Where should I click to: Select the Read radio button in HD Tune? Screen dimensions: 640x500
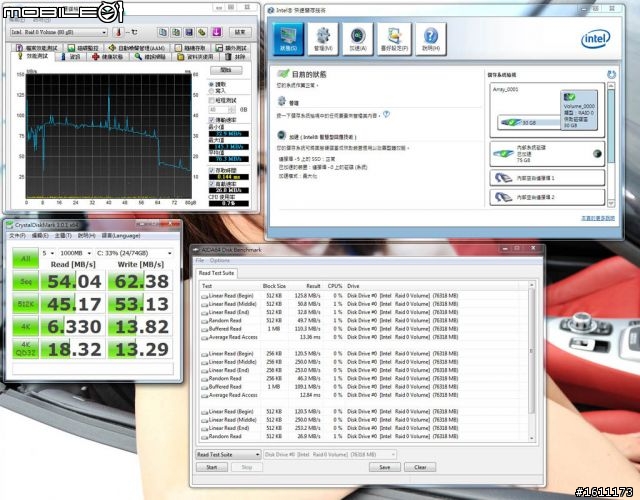click(x=211, y=84)
